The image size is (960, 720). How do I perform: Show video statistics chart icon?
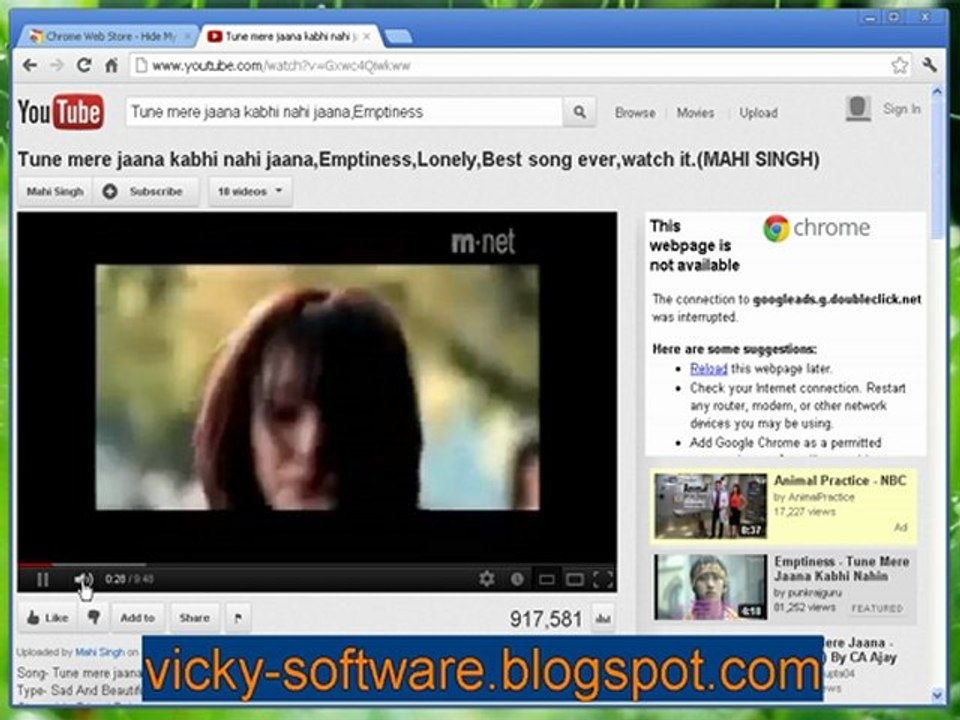(603, 618)
